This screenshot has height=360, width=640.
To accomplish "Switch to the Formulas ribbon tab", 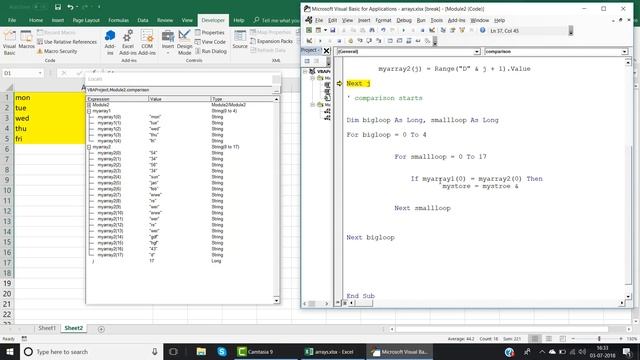I will (118, 20).
